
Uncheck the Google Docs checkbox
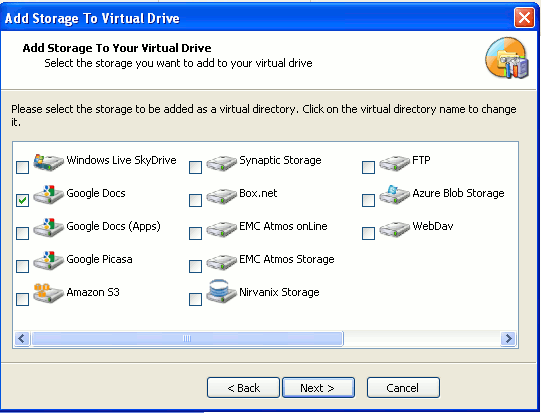tap(23, 200)
